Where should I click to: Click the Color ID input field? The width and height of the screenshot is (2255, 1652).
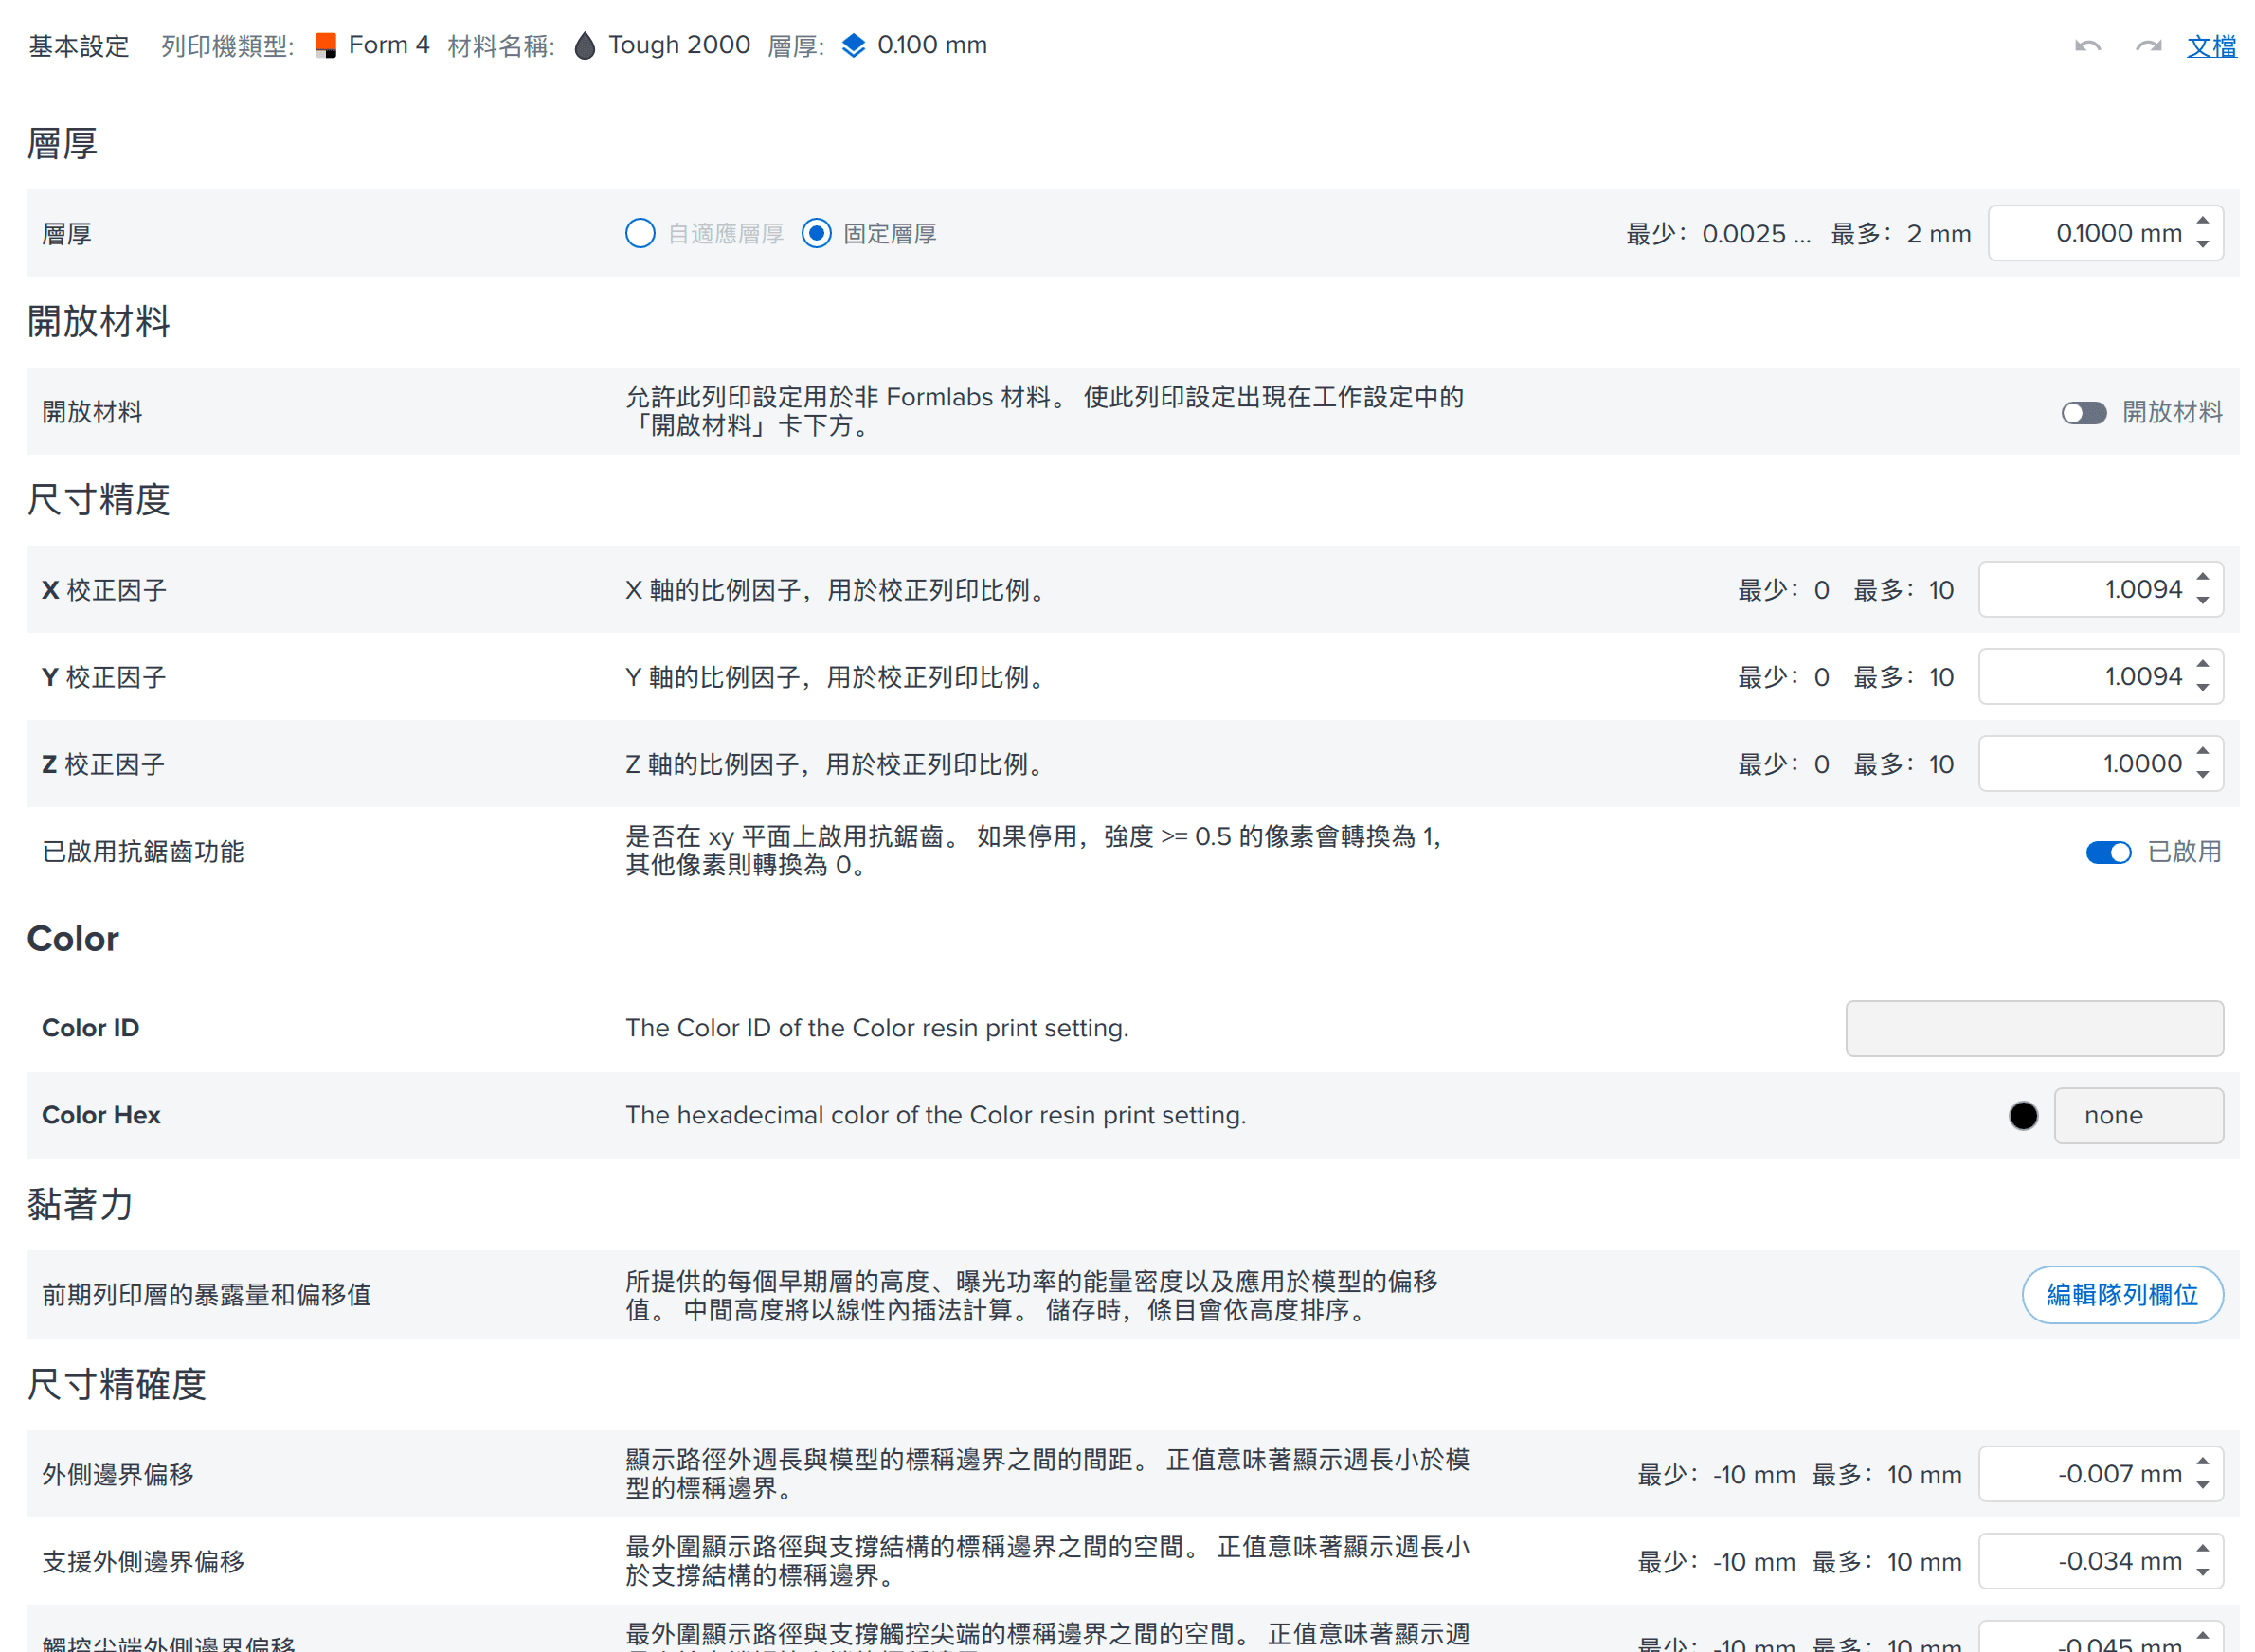[2034, 1028]
